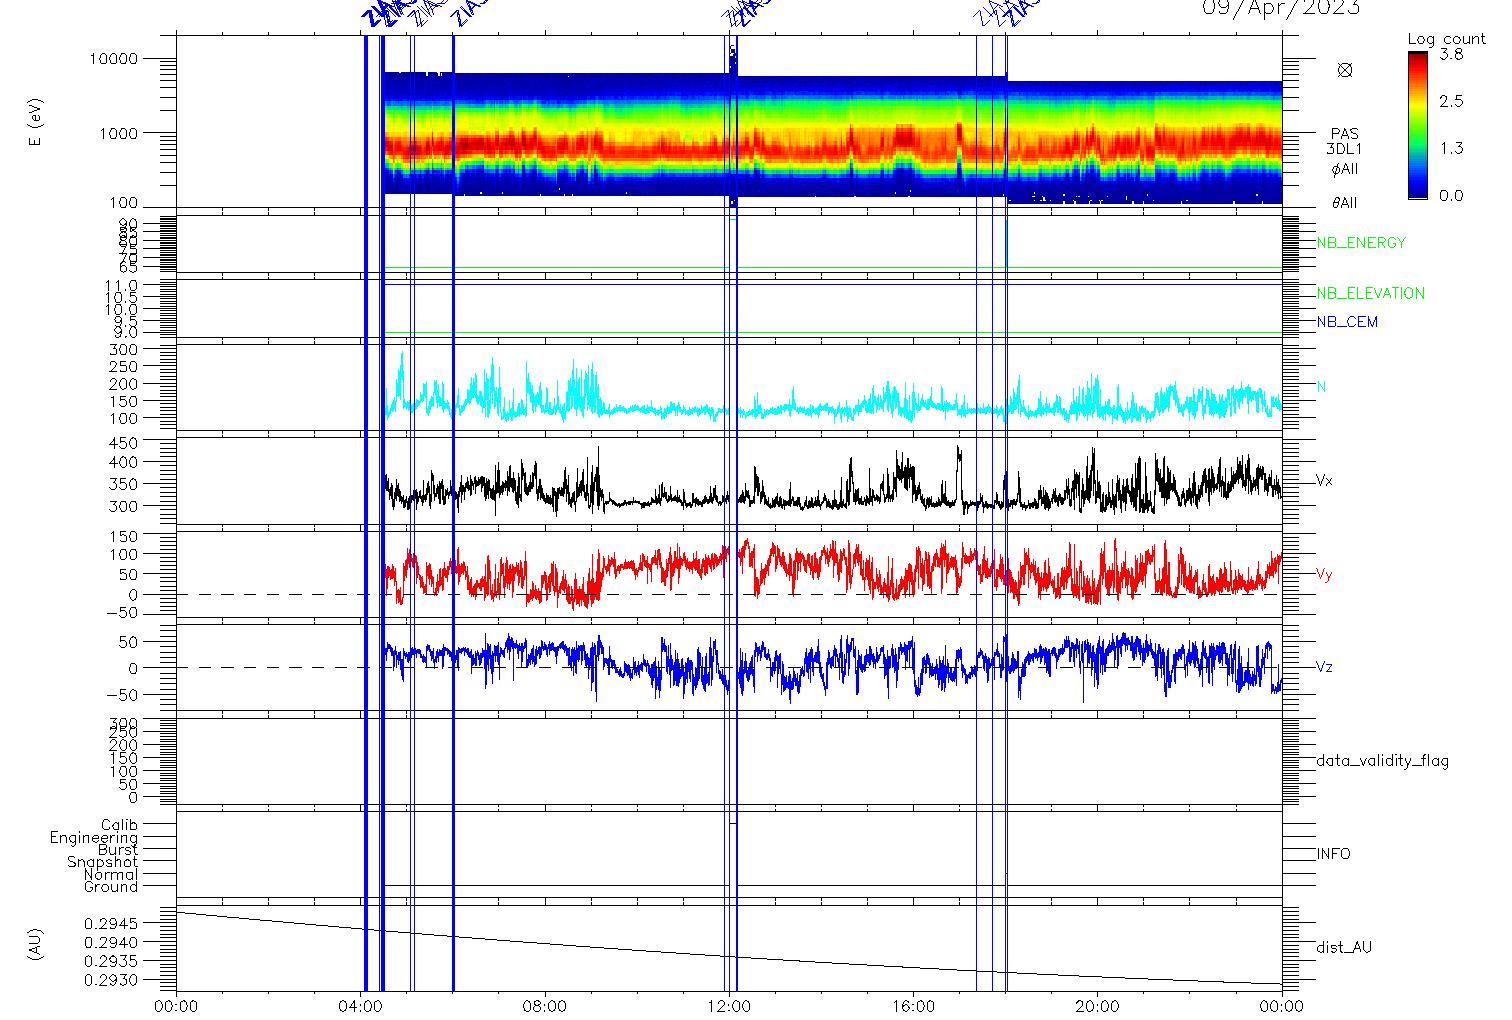Click the (AU) axis title
This screenshot has height=1020, width=1512.
37,945
